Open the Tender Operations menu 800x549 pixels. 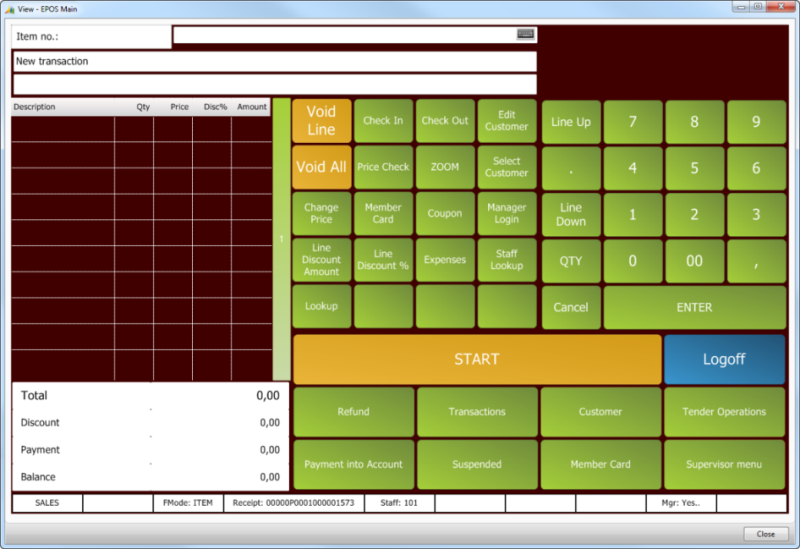[x=724, y=411]
